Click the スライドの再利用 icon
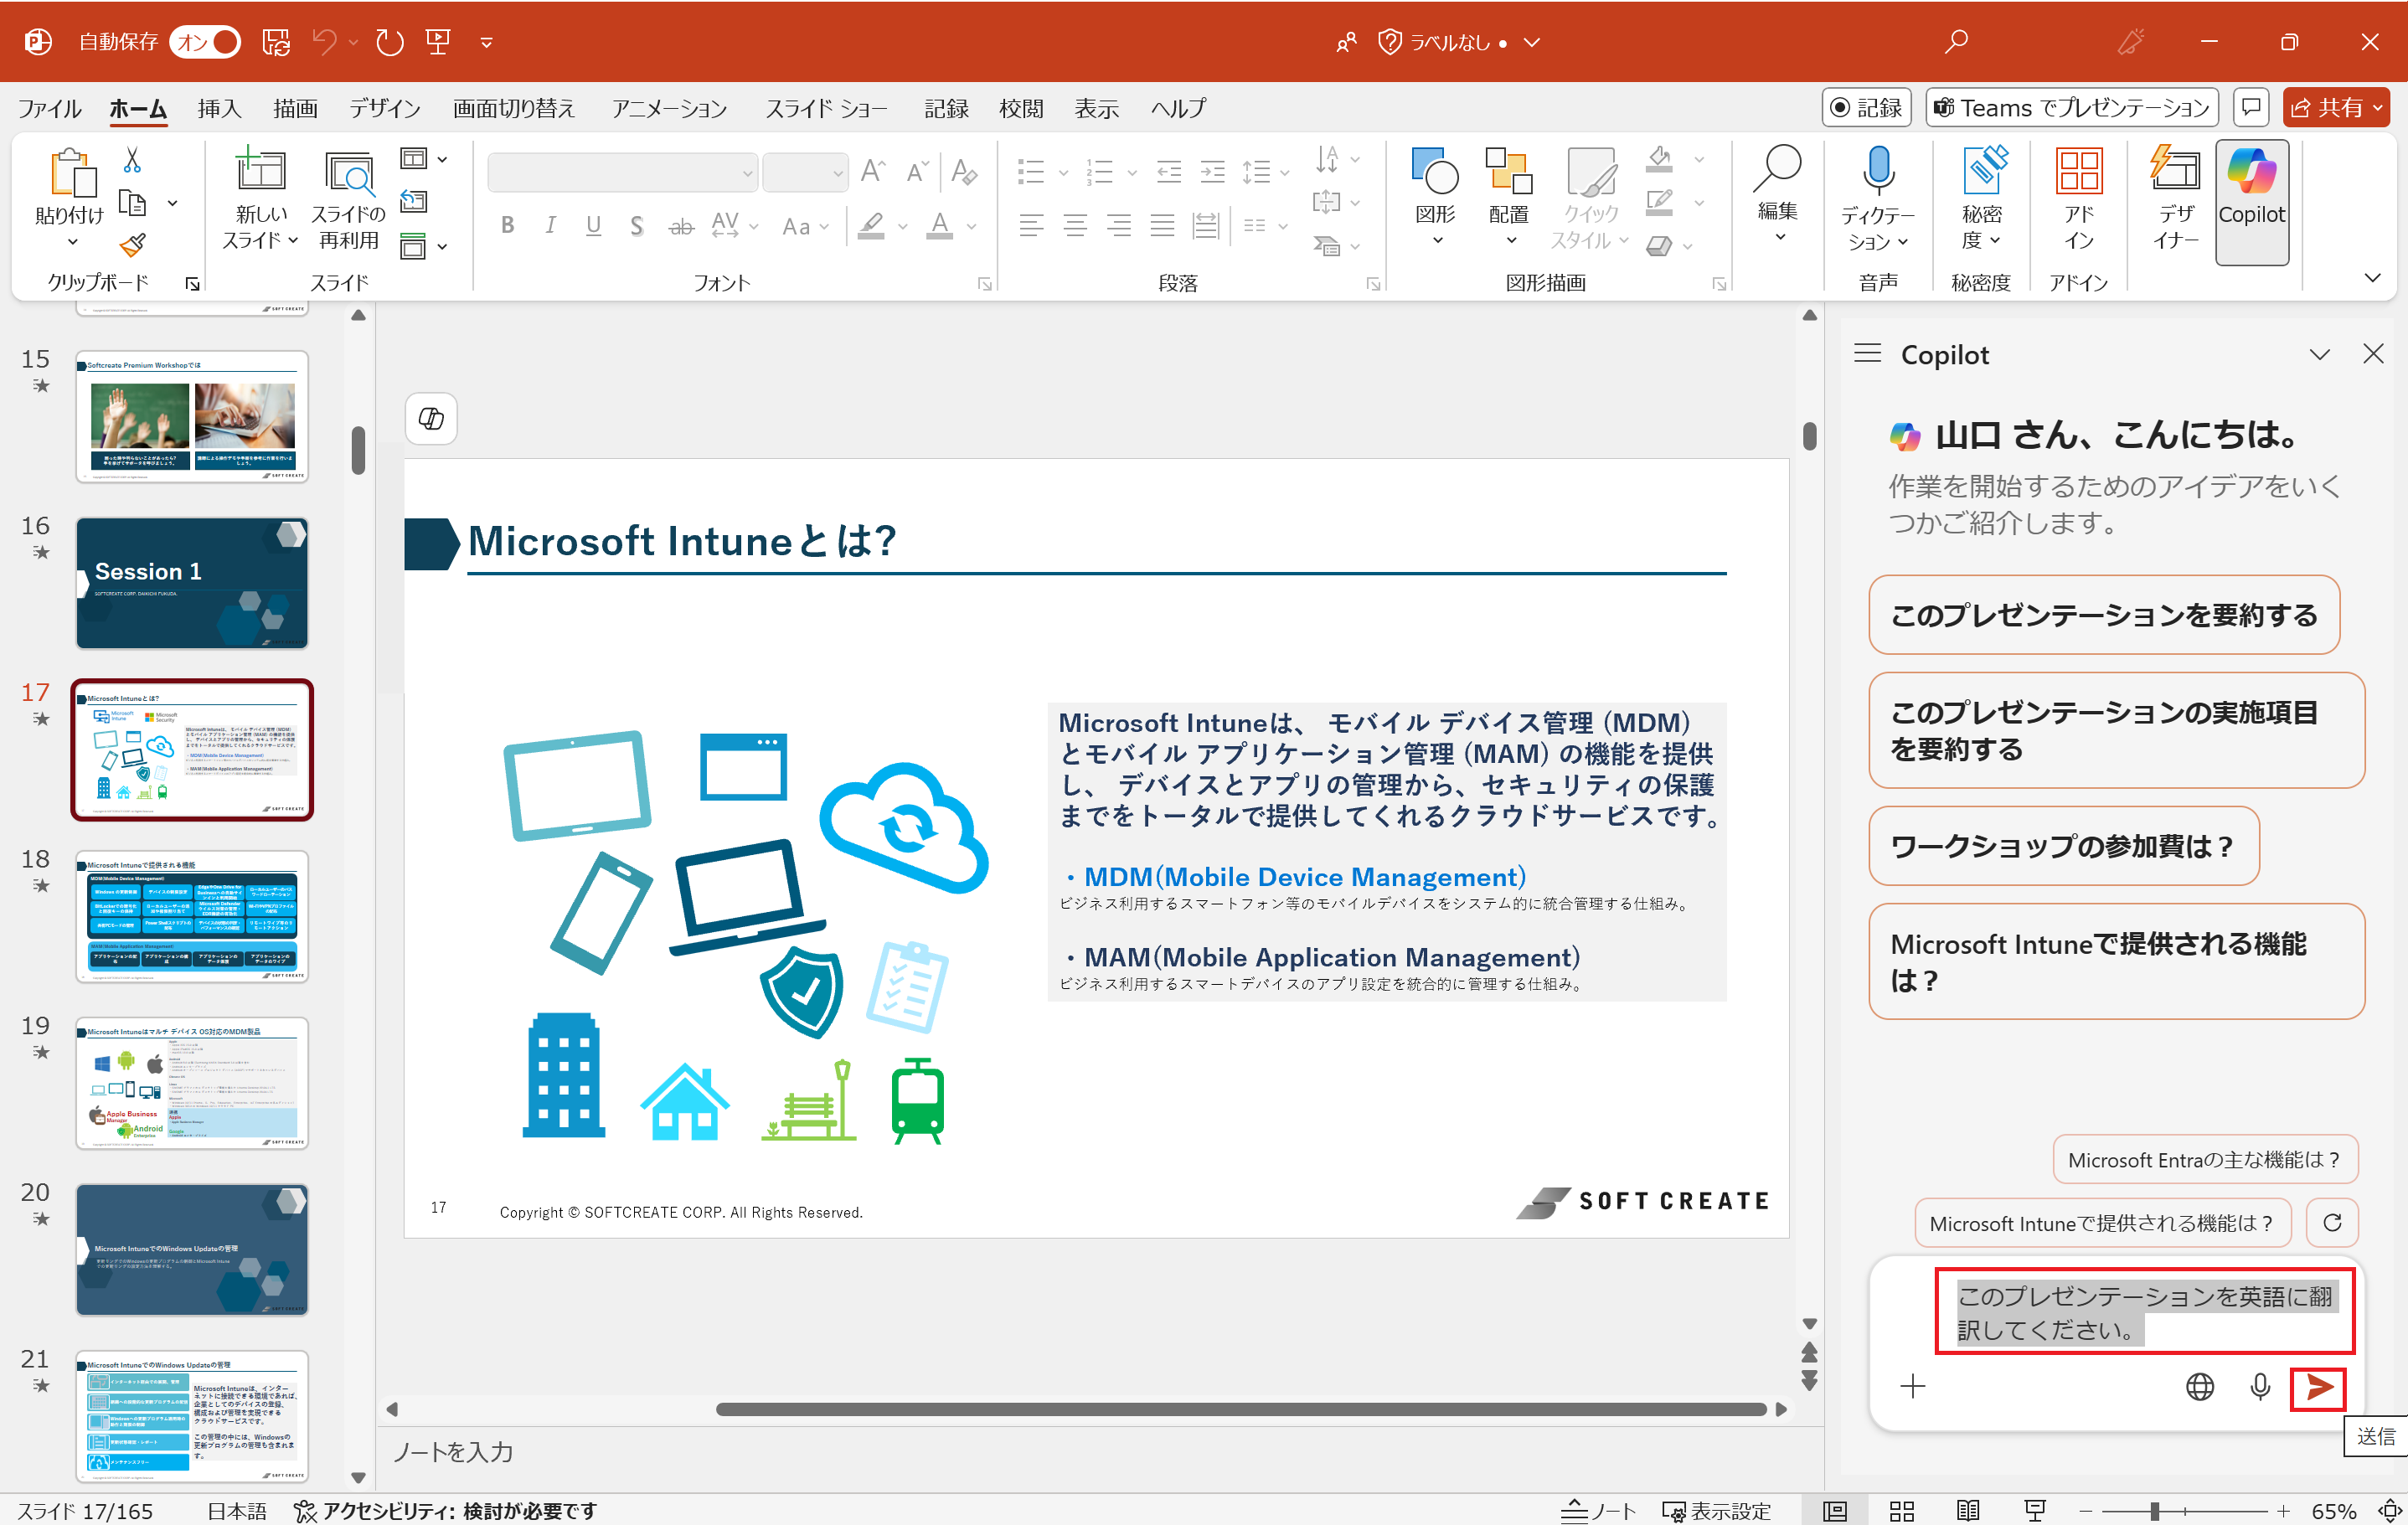The image size is (2408, 1525). point(348,172)
